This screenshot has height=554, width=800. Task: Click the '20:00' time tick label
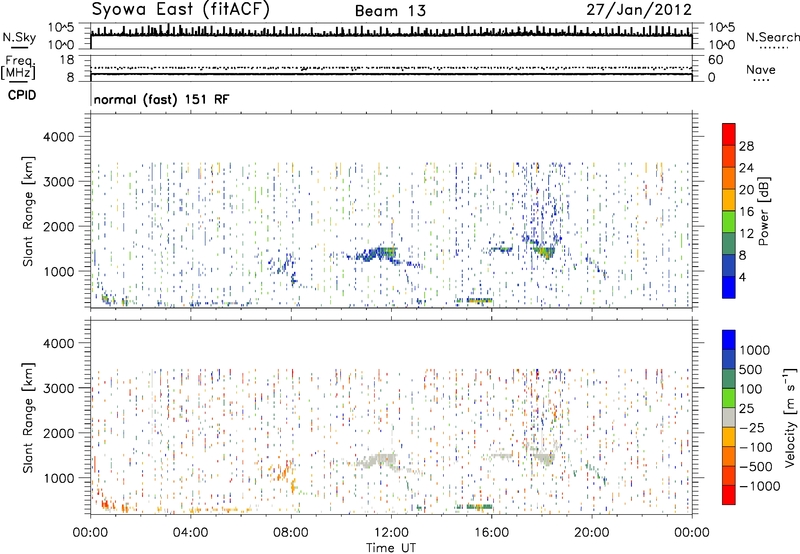592,533
